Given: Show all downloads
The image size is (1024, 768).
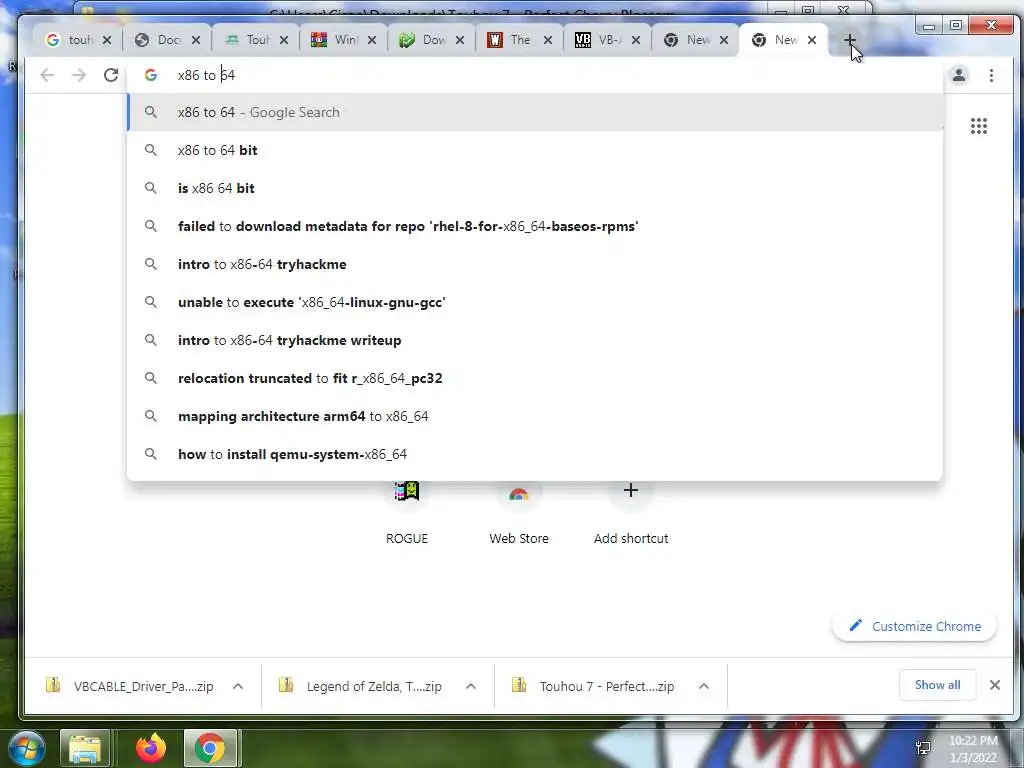Looking at the screenshot, I should (937, 685).
